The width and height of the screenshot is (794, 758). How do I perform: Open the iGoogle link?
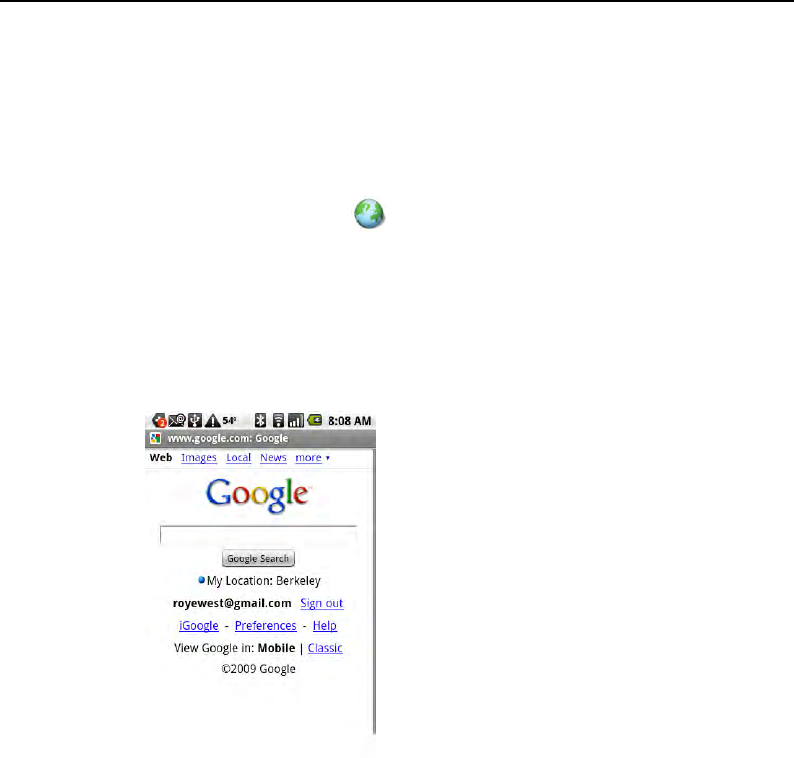pyautogui.click(x=198, y=626)
